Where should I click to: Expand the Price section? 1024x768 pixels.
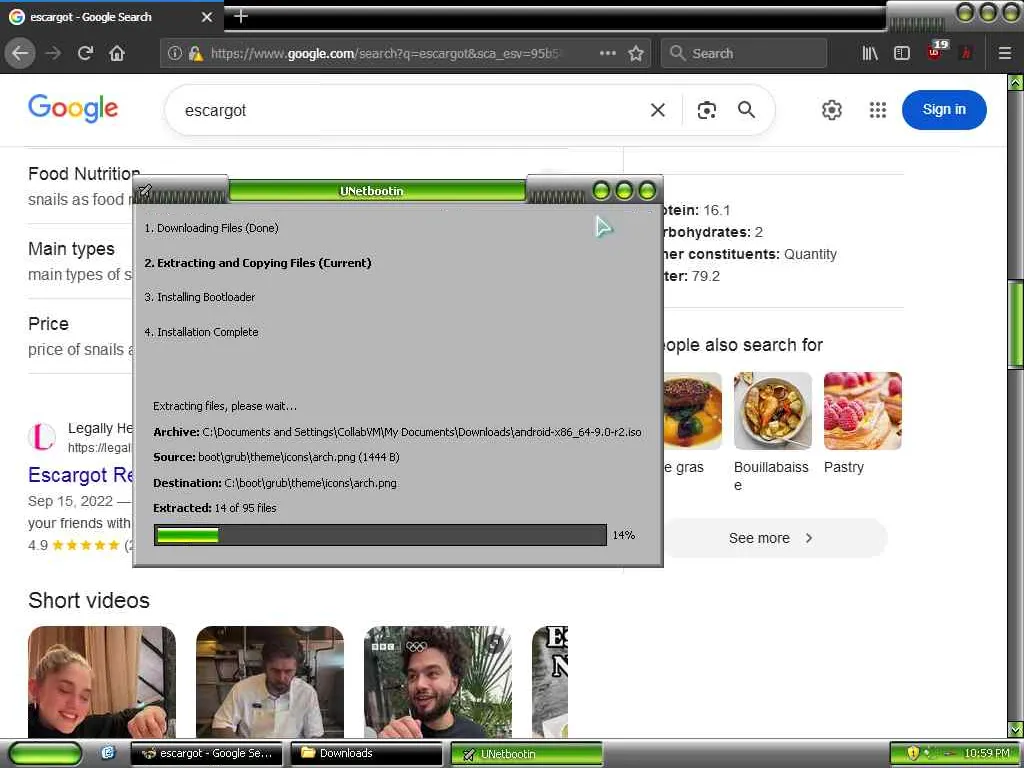pos(80,336)
